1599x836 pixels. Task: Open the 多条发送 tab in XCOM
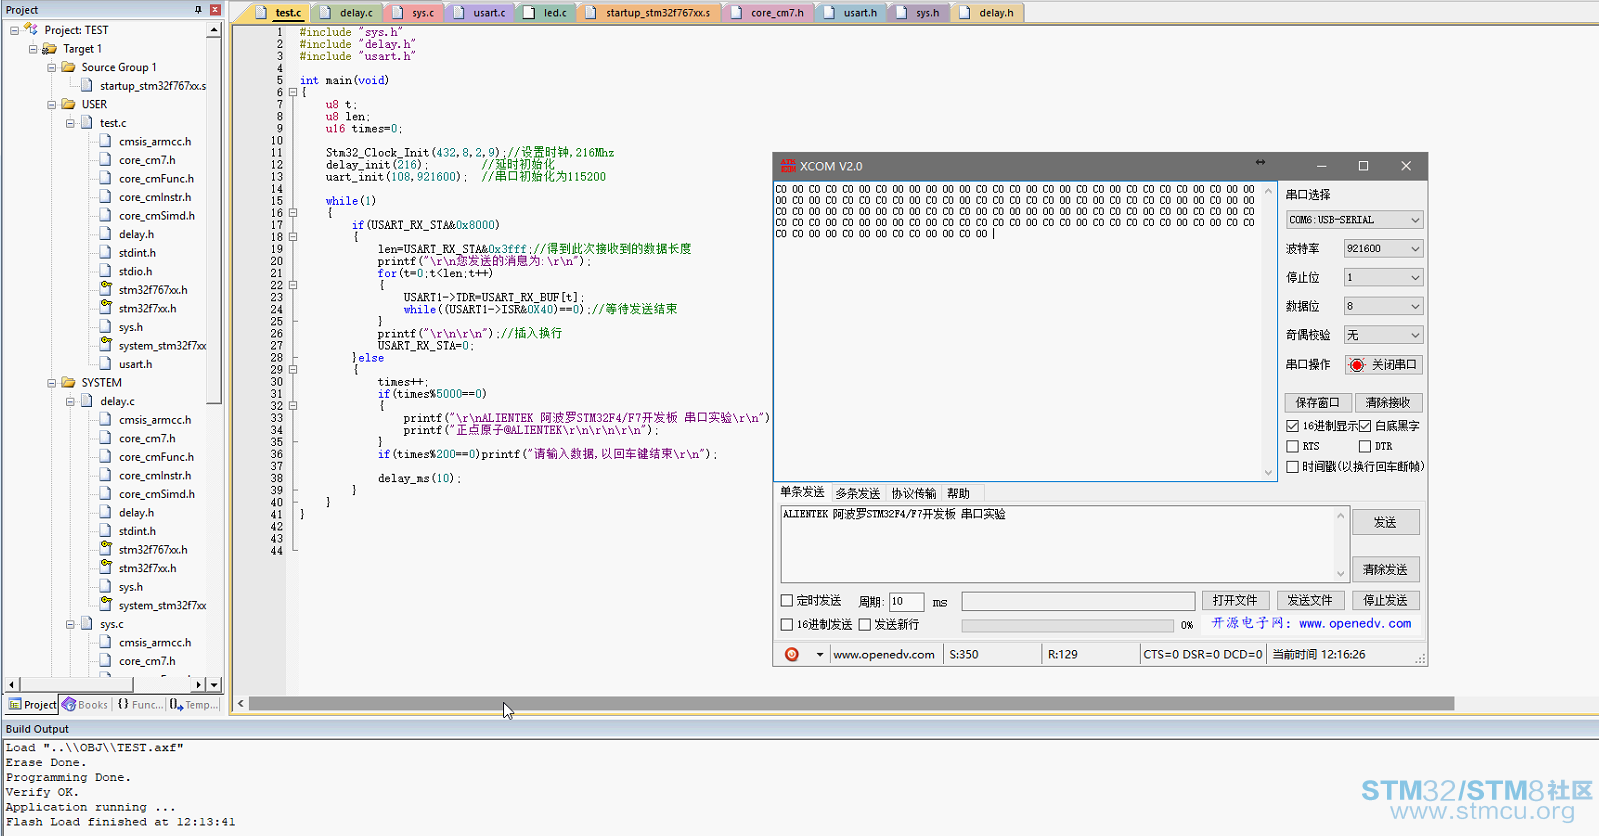[x=857, y=494]
